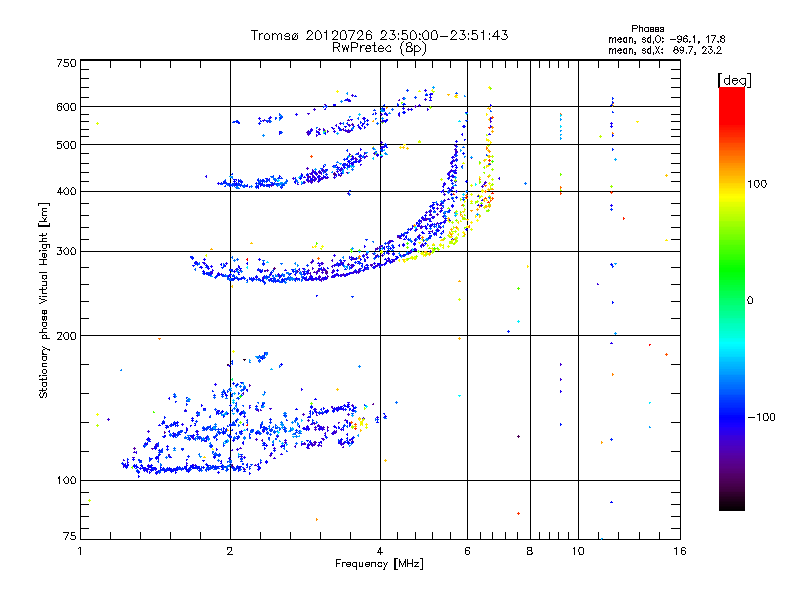This screenshot has width=800, height=600.
Task: Click the y-axis tick label '75'
Action: pos(70,536)
